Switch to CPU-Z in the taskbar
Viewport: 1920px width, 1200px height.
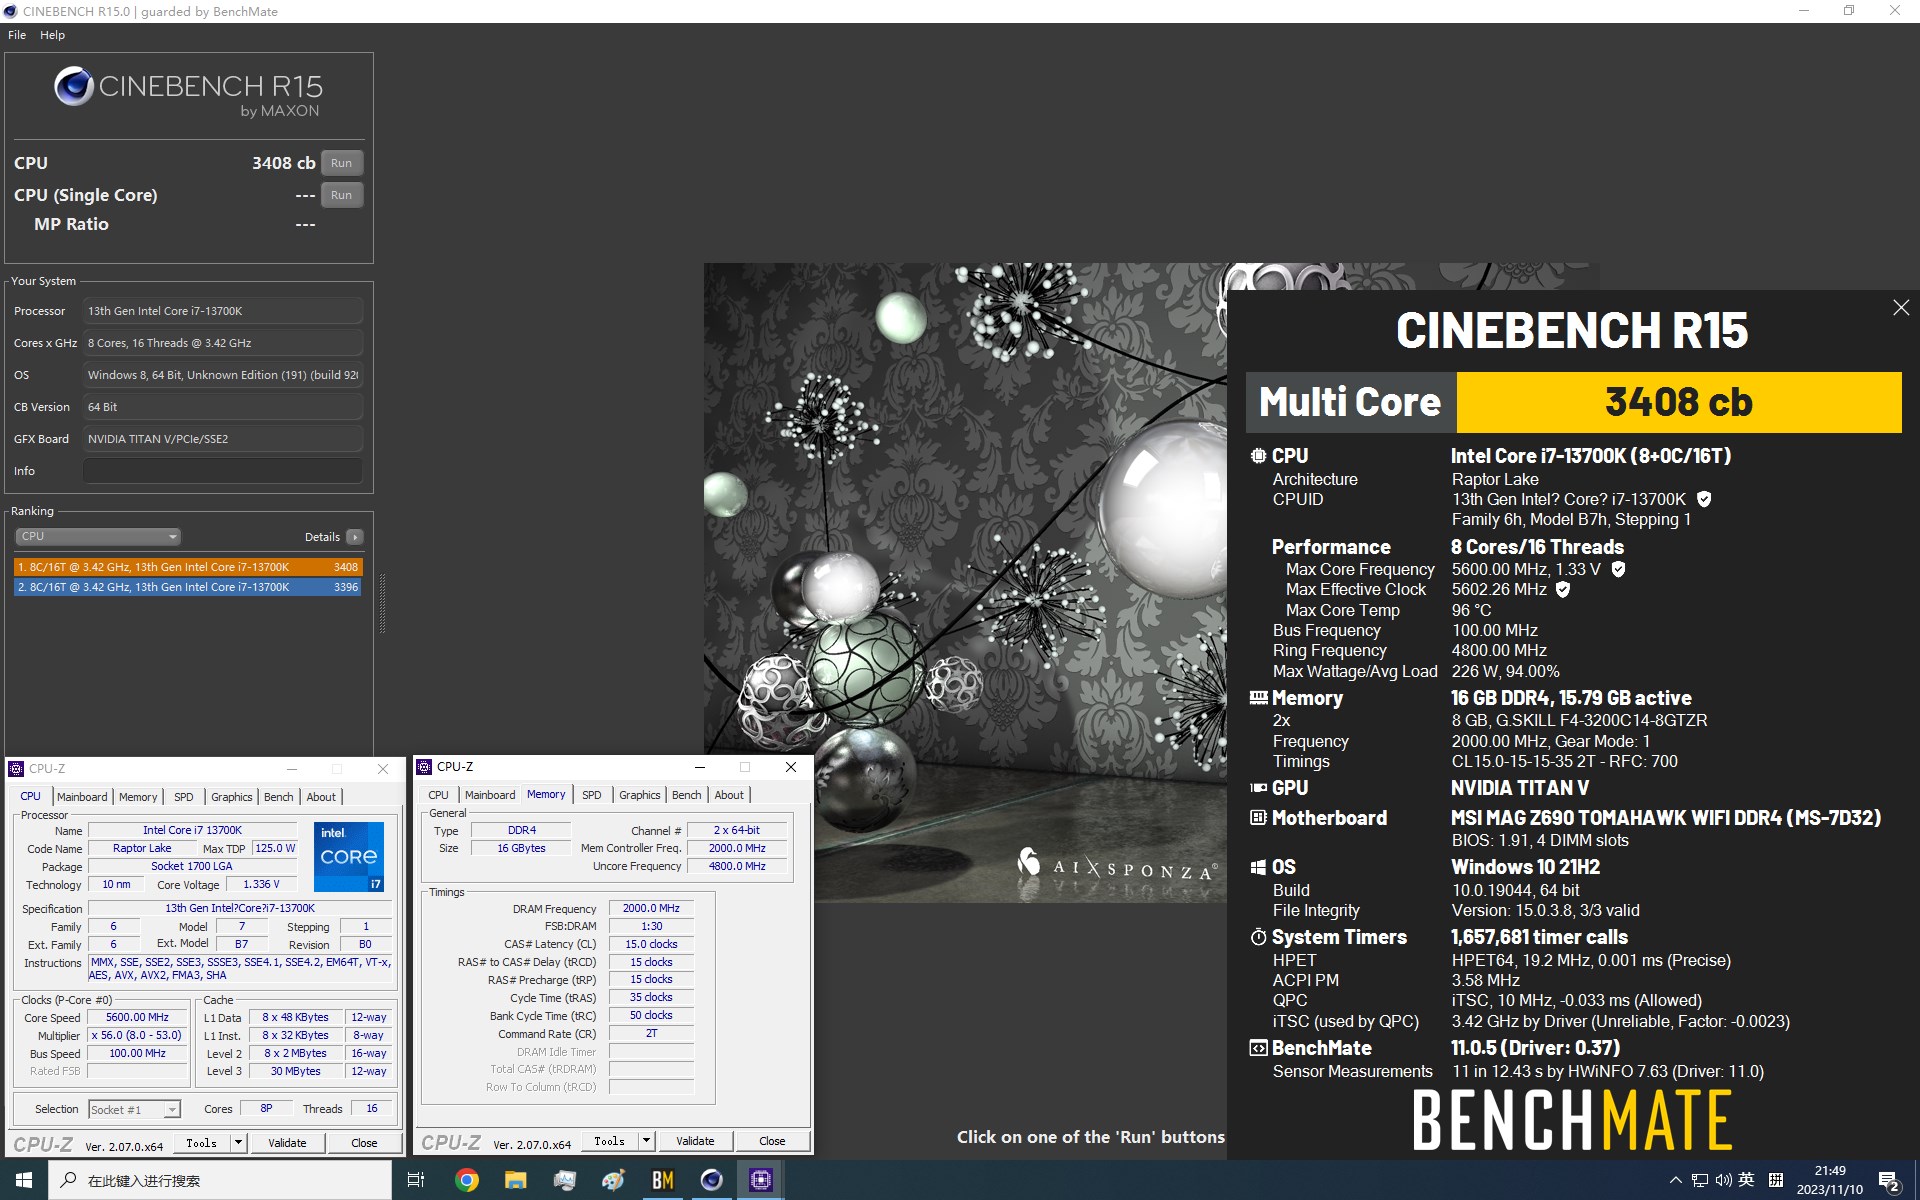tap(761, 1180)
